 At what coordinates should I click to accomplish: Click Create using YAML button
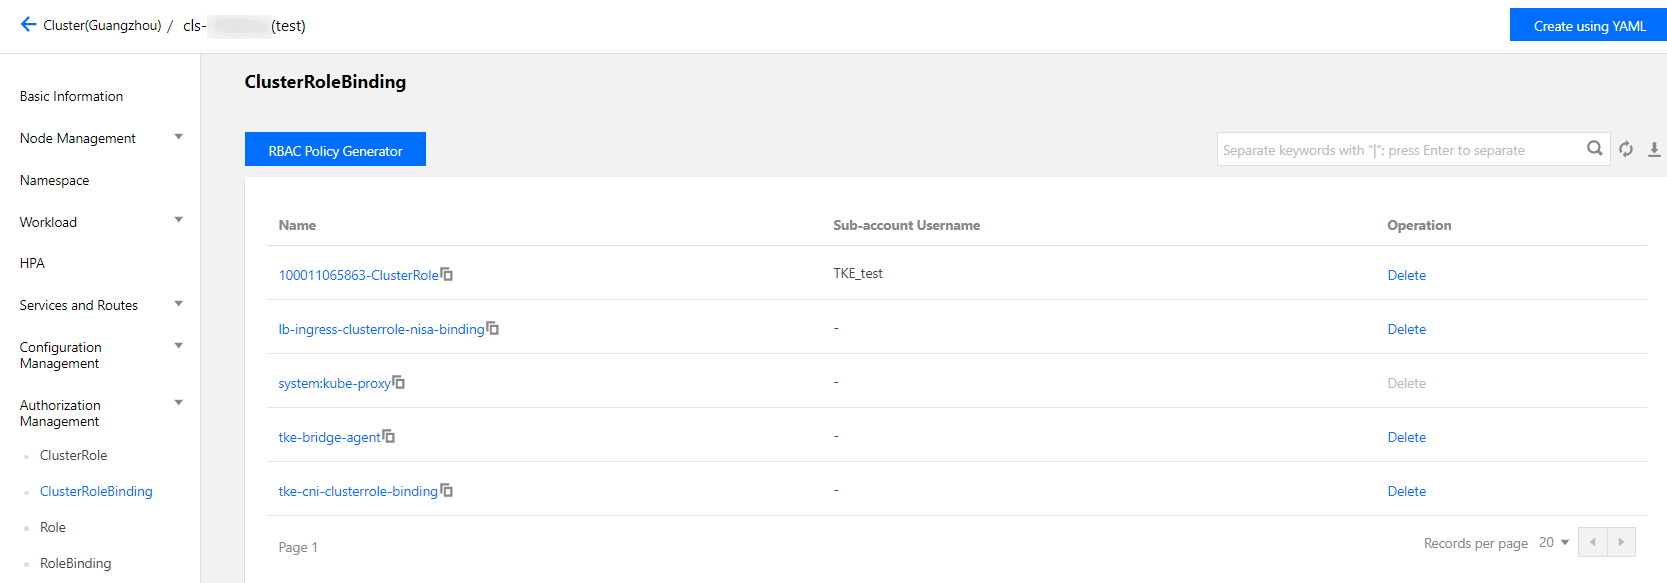[1589, 26]
